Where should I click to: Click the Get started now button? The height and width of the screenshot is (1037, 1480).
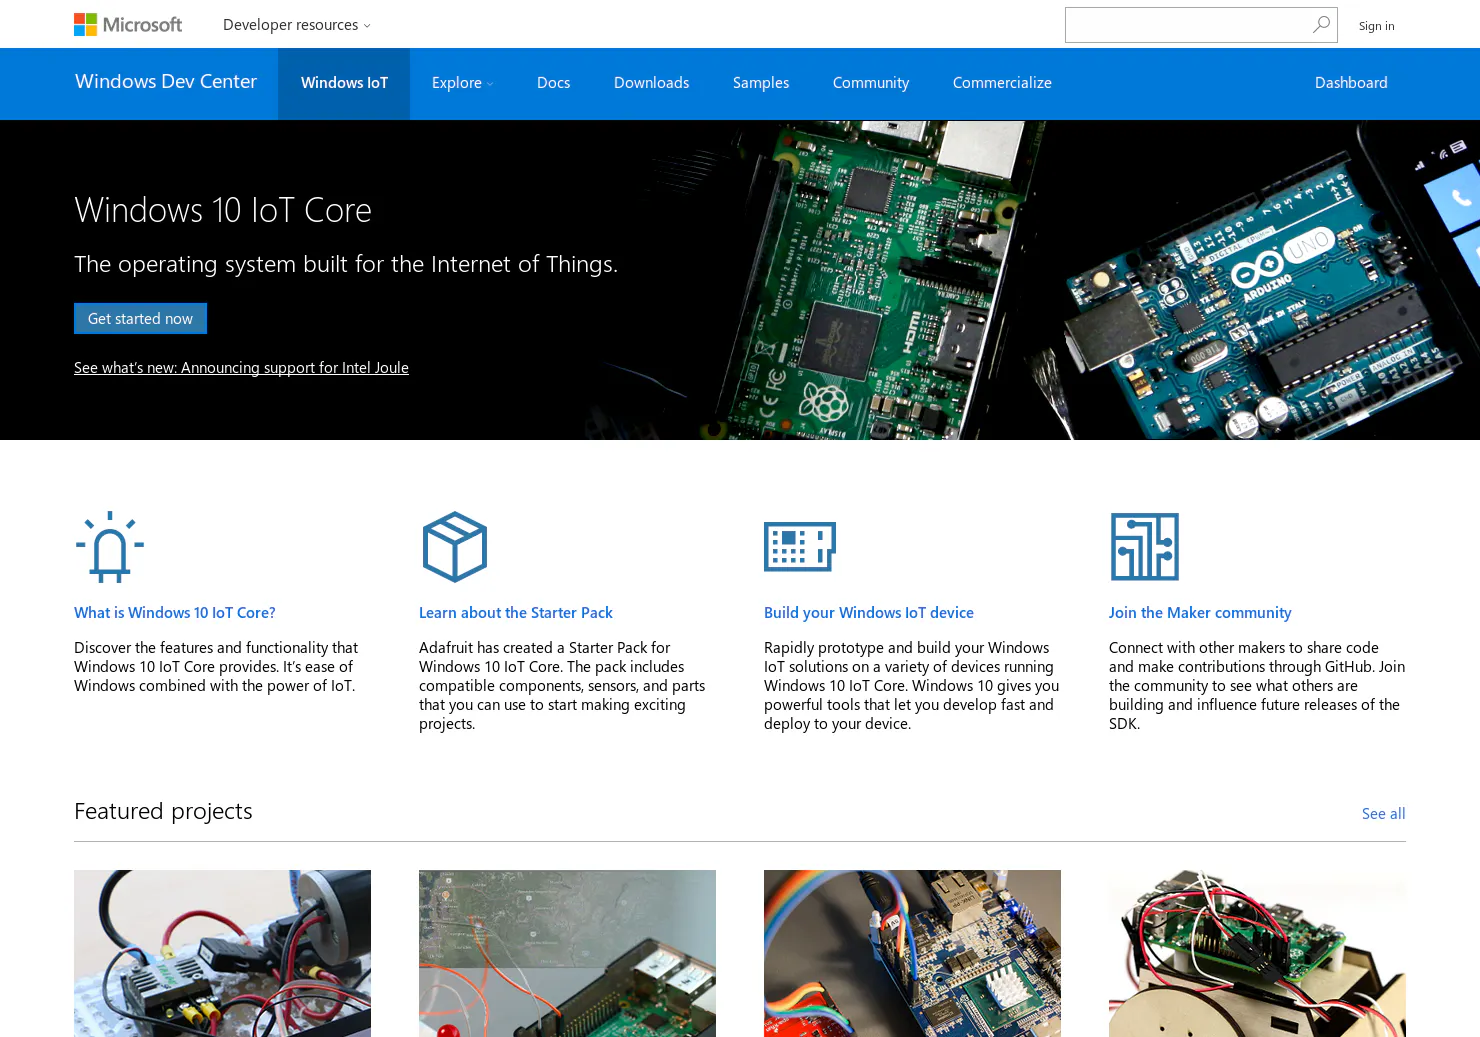click(x=141, y=319)
